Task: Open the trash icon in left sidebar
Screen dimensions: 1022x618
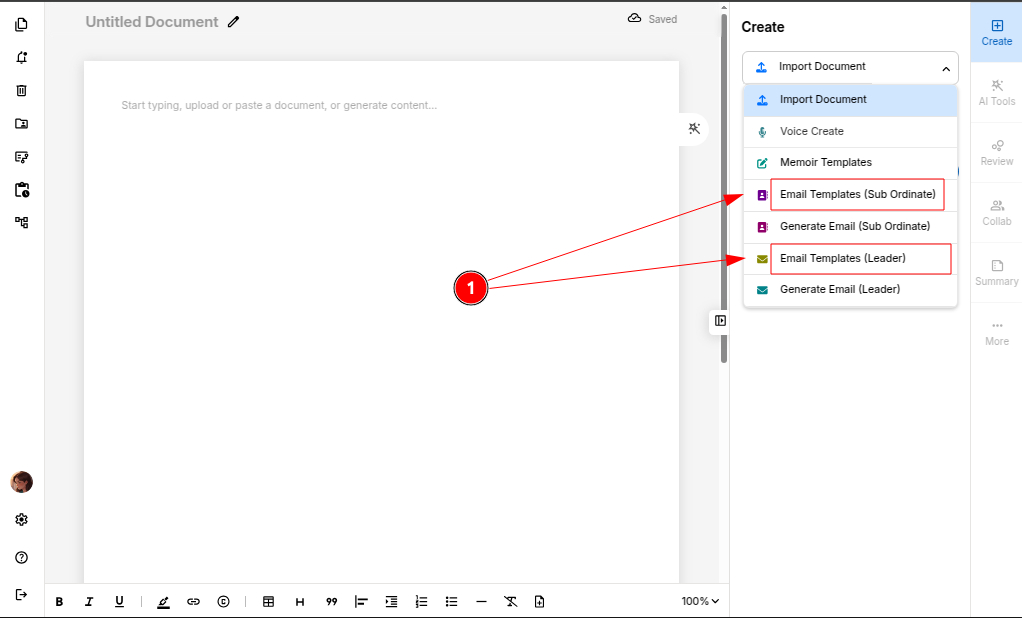Action: click(21, 90)
